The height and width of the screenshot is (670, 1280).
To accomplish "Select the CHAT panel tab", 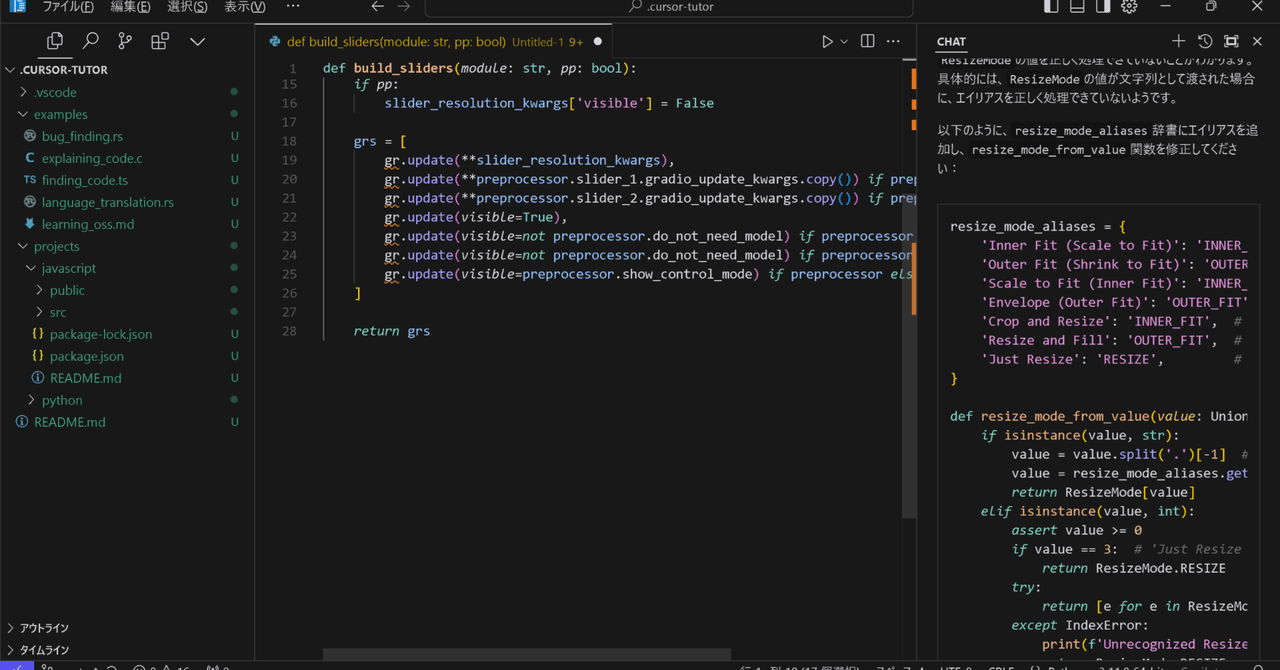I will (x=951, y=42).
